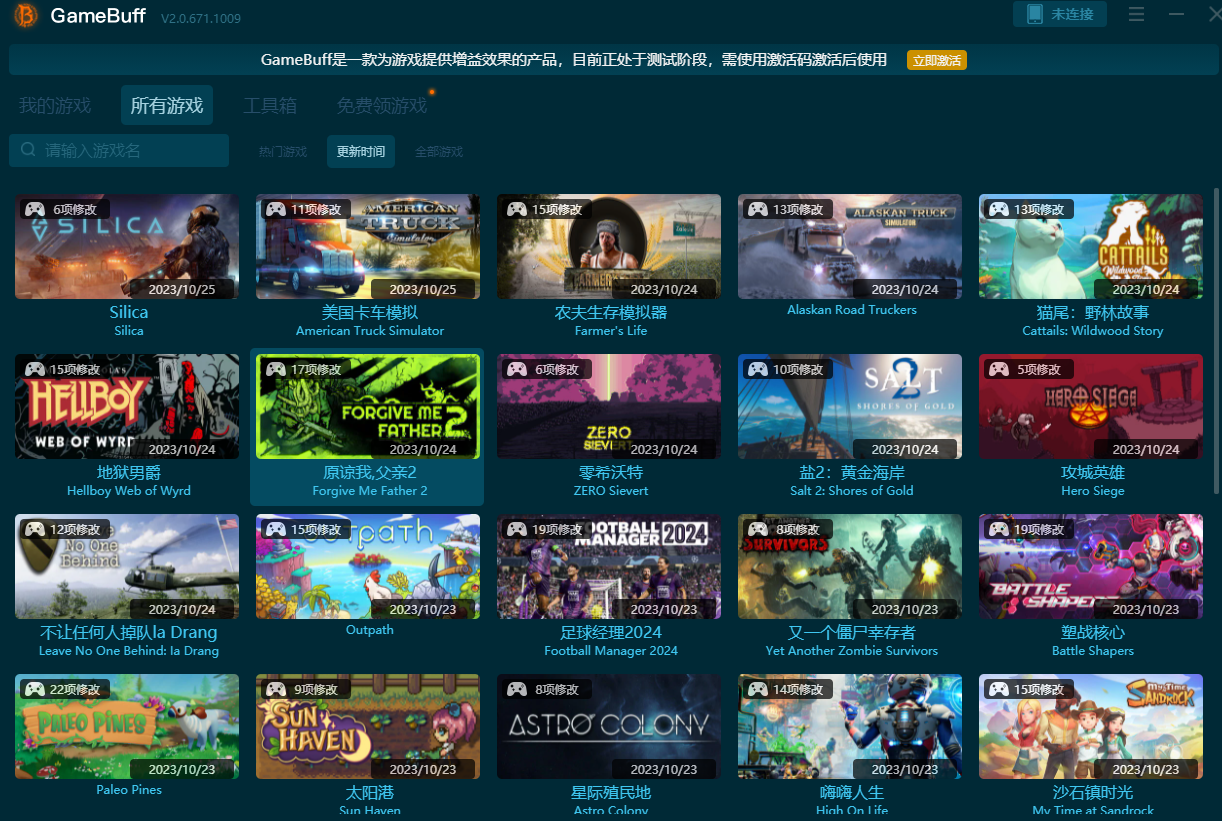Click the title 又一个僵尸幸存者
Image resolution: width=1222 pixels, height=821 pixels.
[x=852, y=632]
